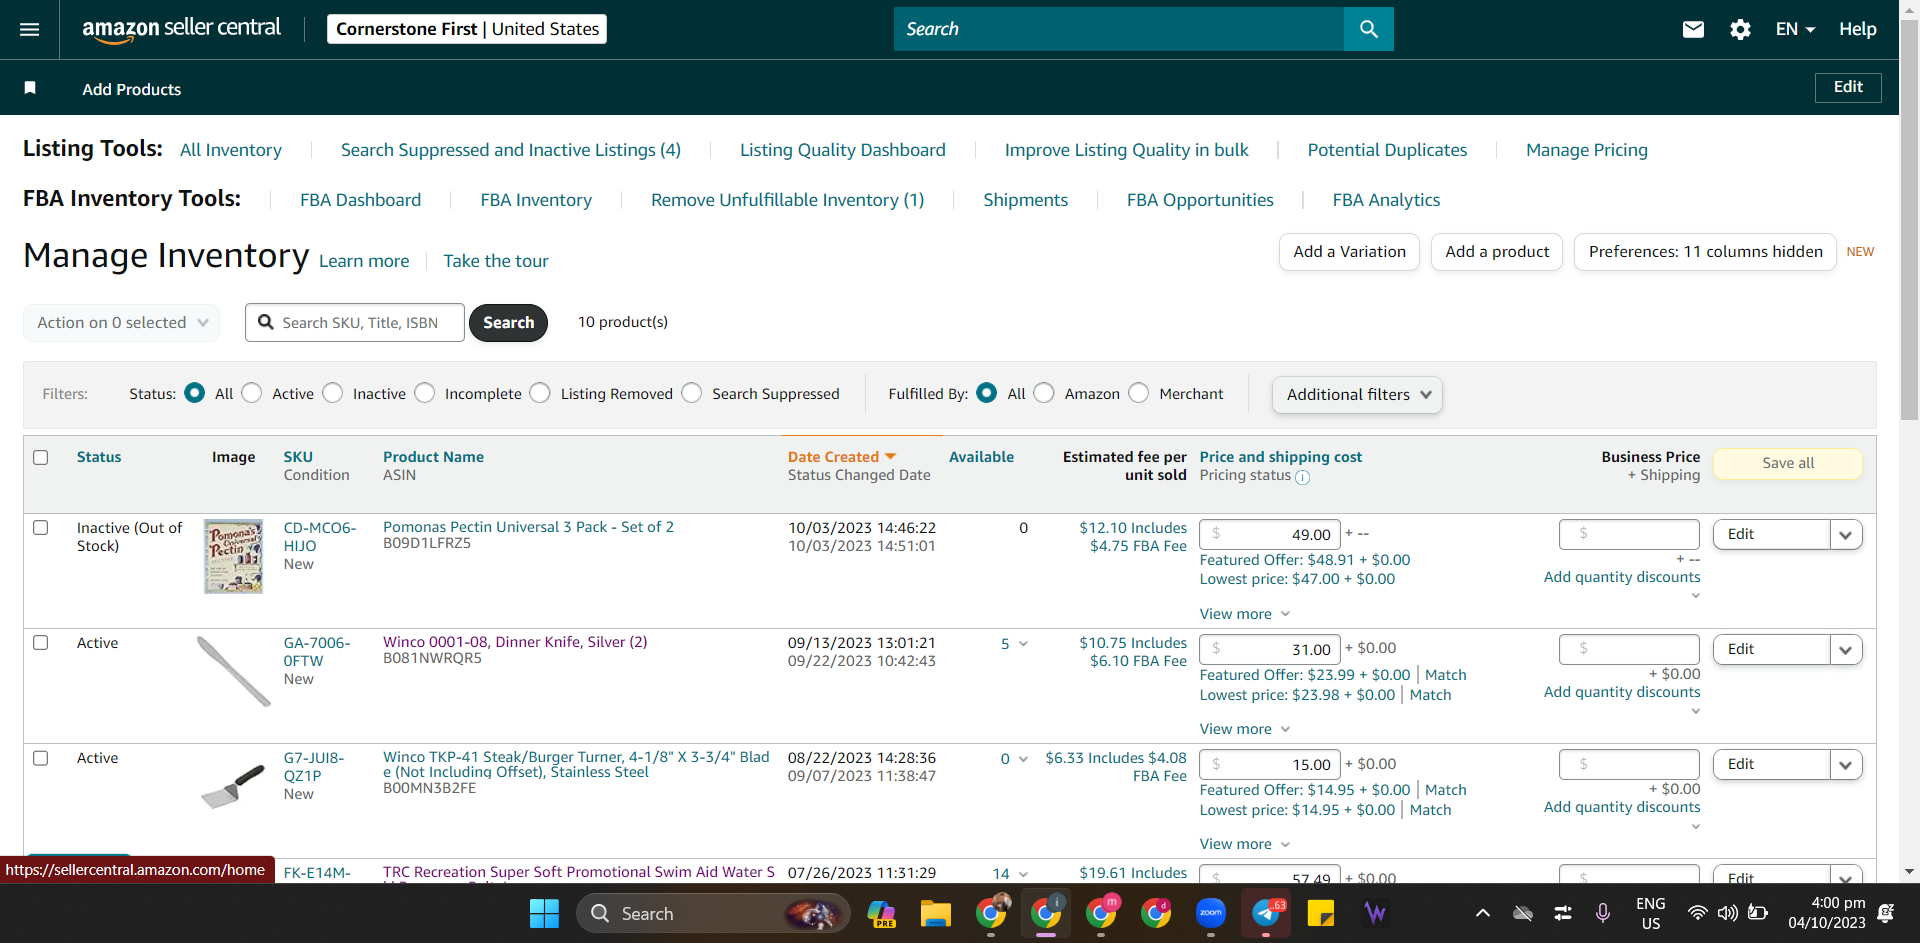Expand View more under Dinner Knife price
This screenshot has width=1920, height=943.
[1245, 729]
